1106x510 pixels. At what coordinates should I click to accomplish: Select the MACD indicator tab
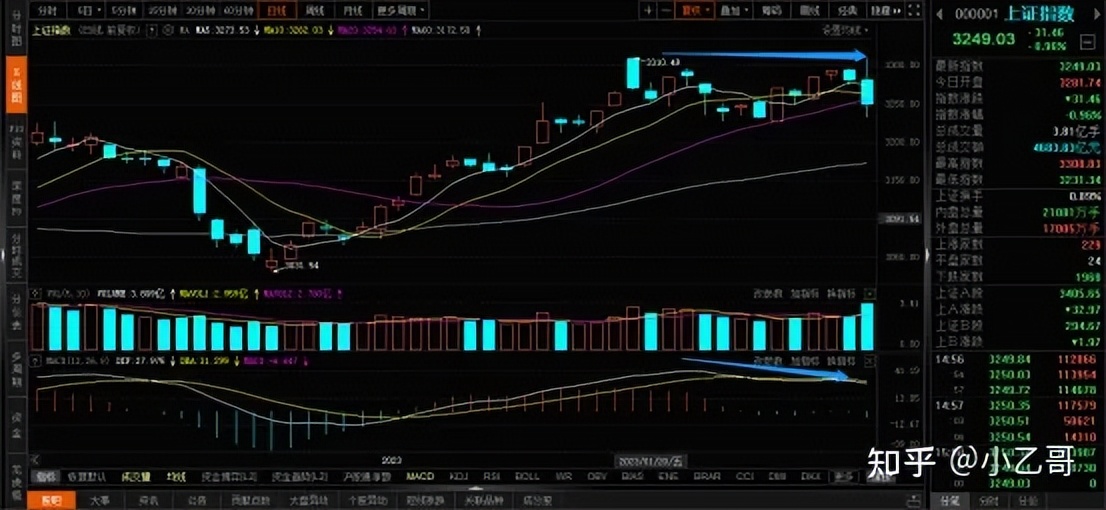coord(419,477)
